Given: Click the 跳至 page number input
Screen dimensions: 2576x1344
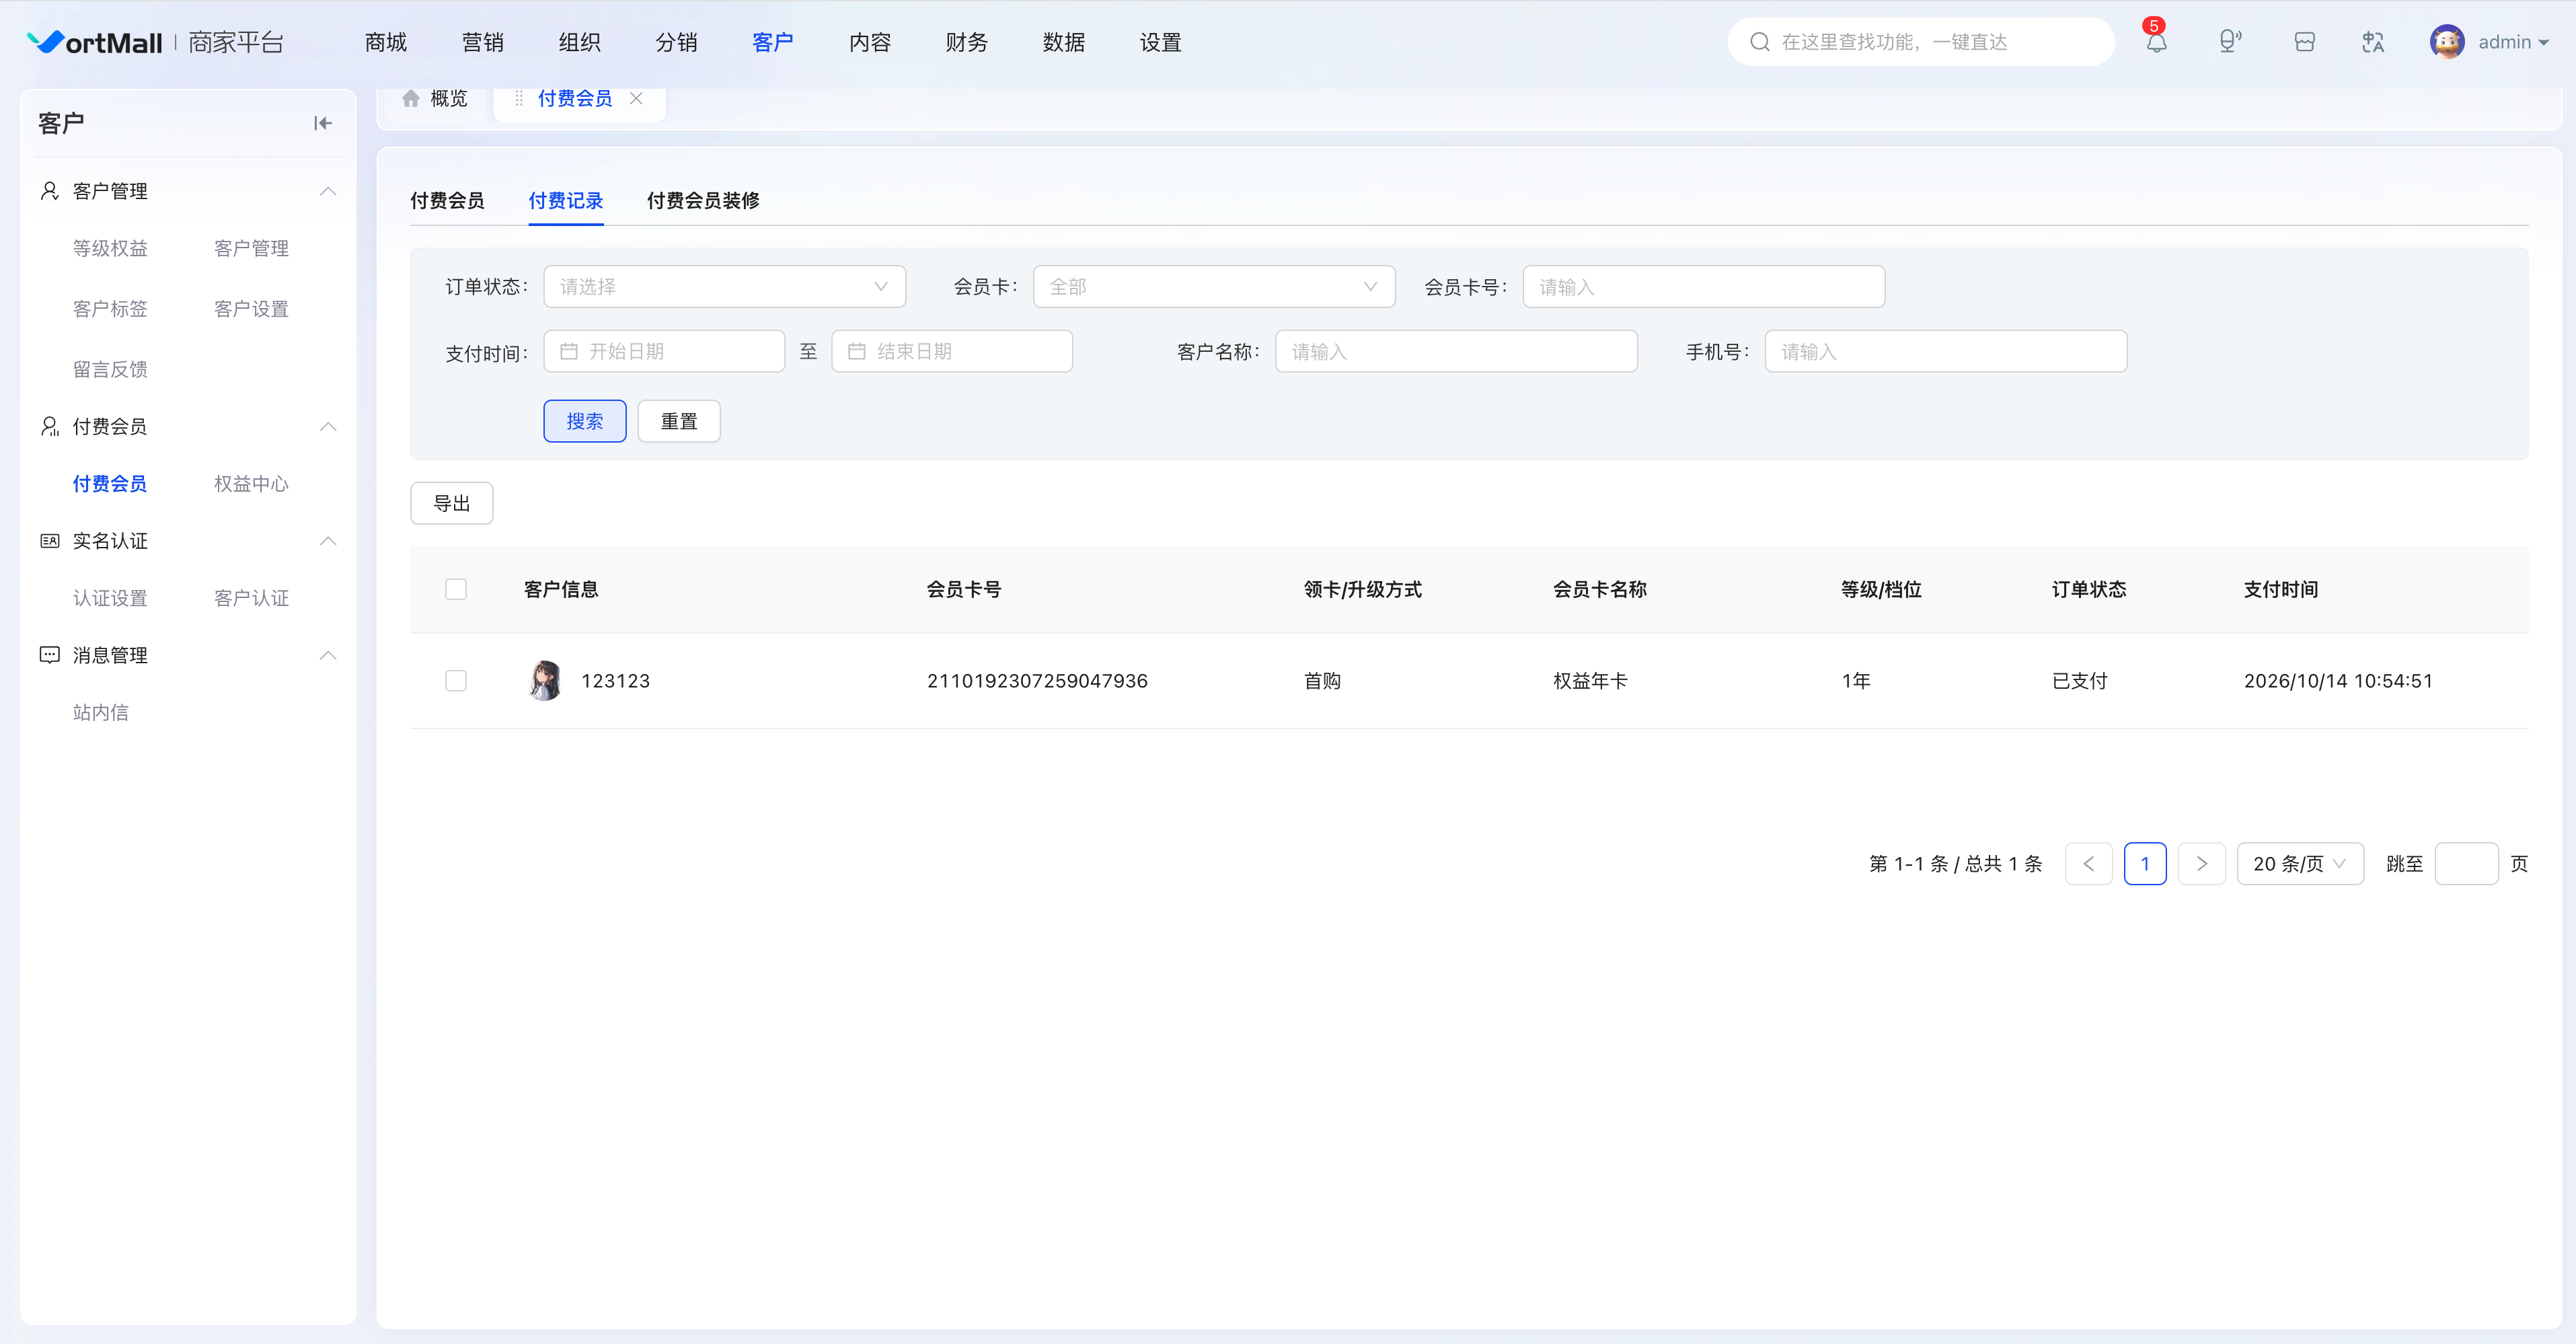Looking at the screenshot, I should [x=2466, y=863].
